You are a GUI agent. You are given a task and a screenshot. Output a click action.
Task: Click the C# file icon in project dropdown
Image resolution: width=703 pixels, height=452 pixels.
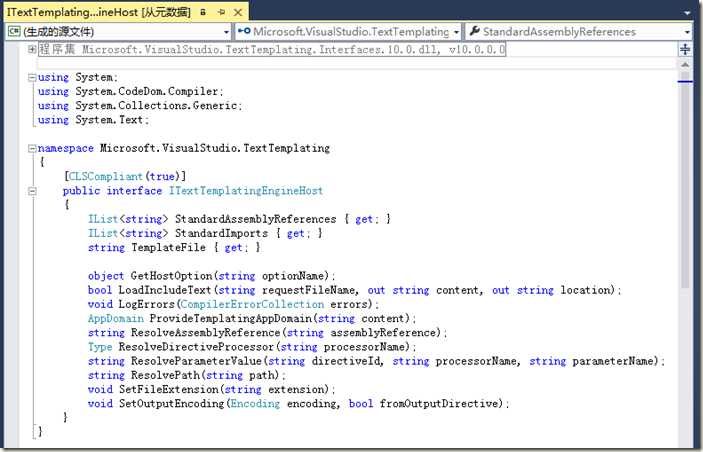coord(14,31)
